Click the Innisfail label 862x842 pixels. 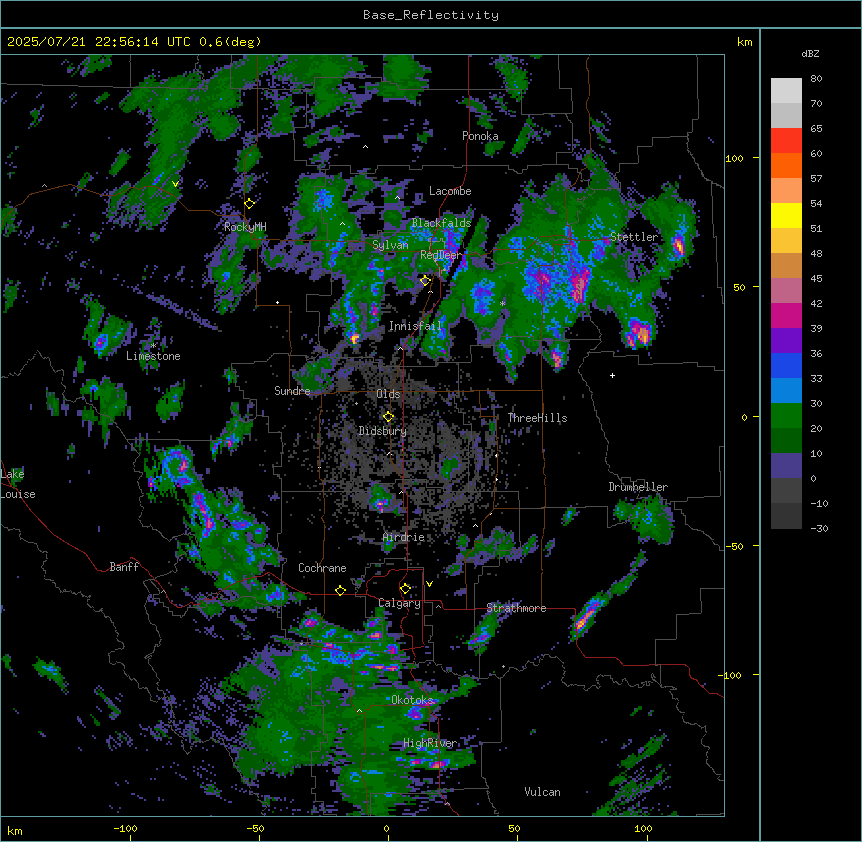pos(415,326)
